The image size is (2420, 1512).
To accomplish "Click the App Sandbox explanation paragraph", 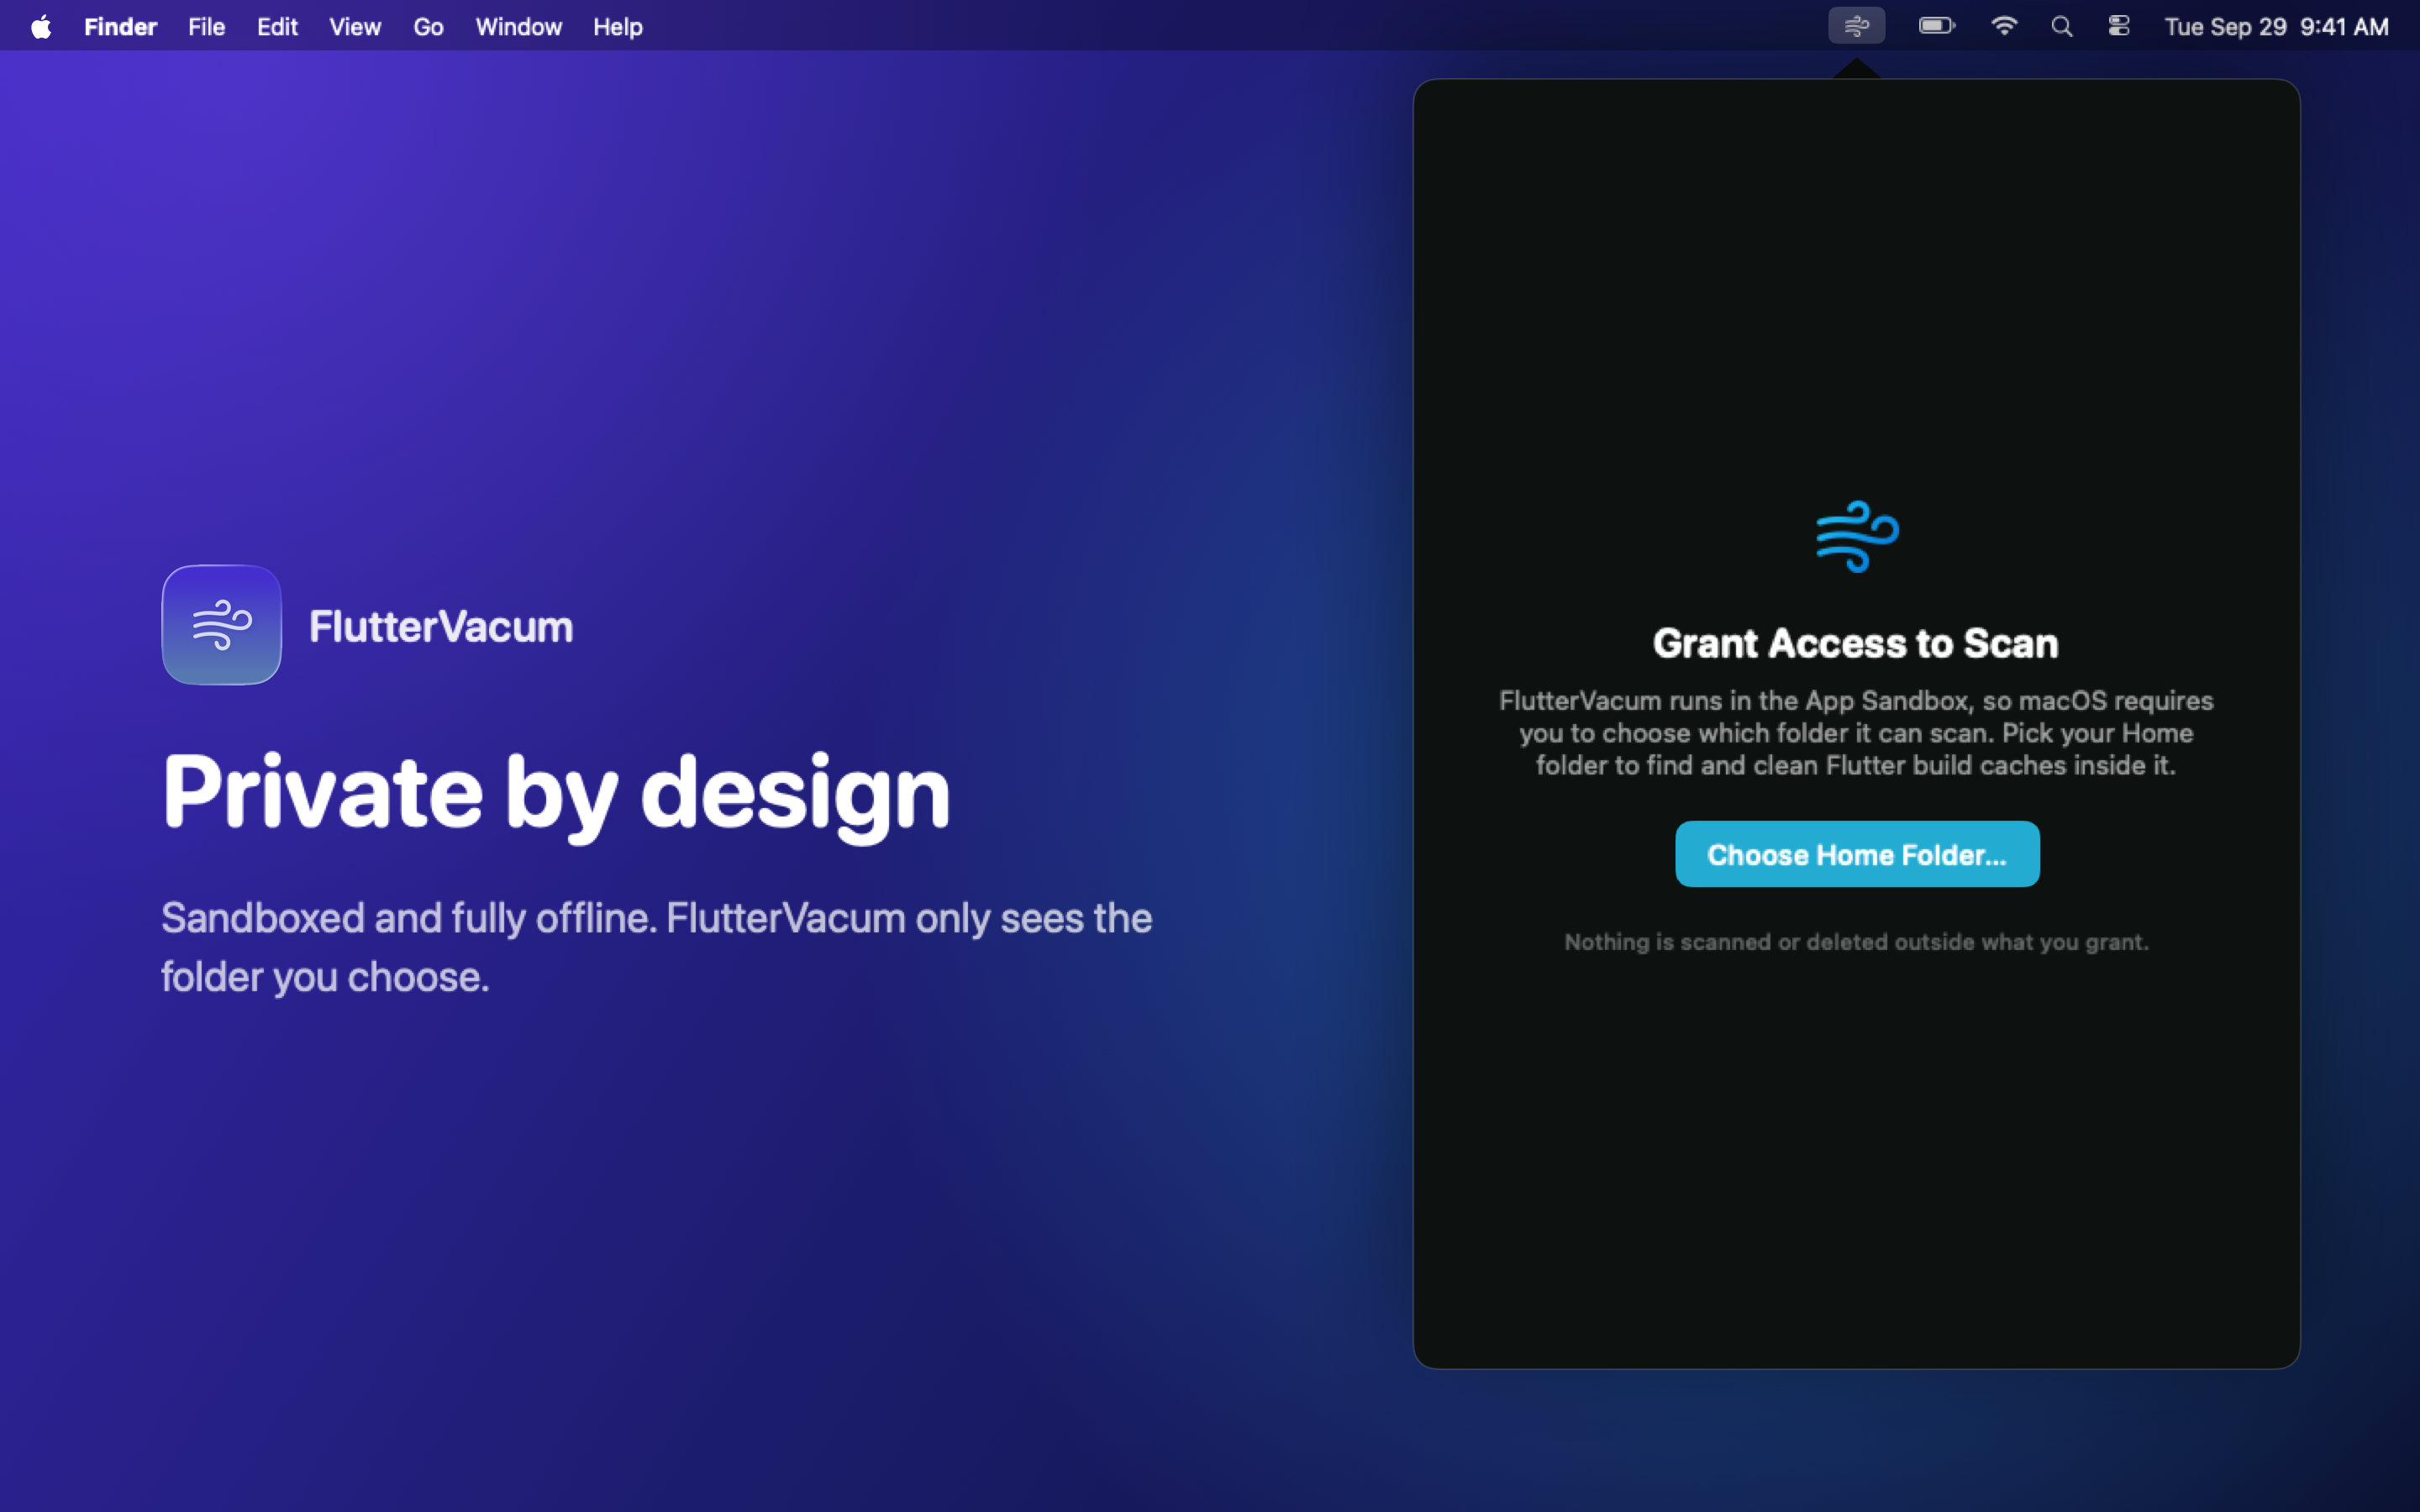I will point(1856,733).
